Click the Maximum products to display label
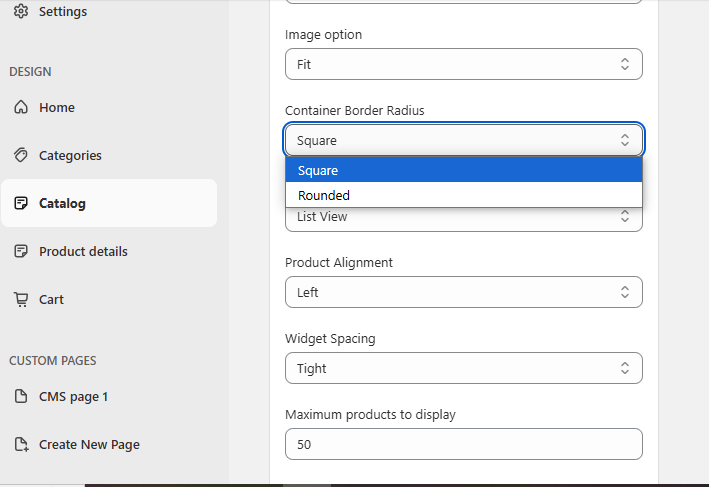Image resolution: width=709 pixels, height=487 pixels. click(x=370, y=415)
